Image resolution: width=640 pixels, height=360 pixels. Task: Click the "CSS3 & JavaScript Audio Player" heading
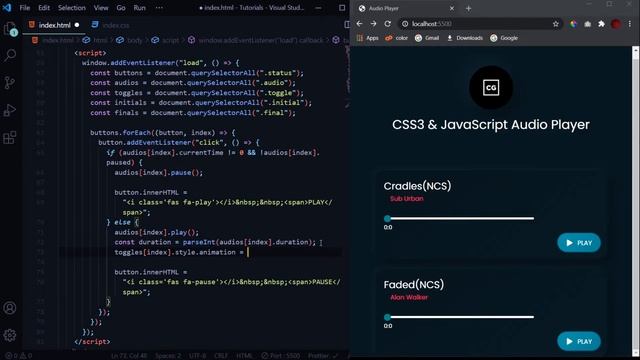point(491,125)
